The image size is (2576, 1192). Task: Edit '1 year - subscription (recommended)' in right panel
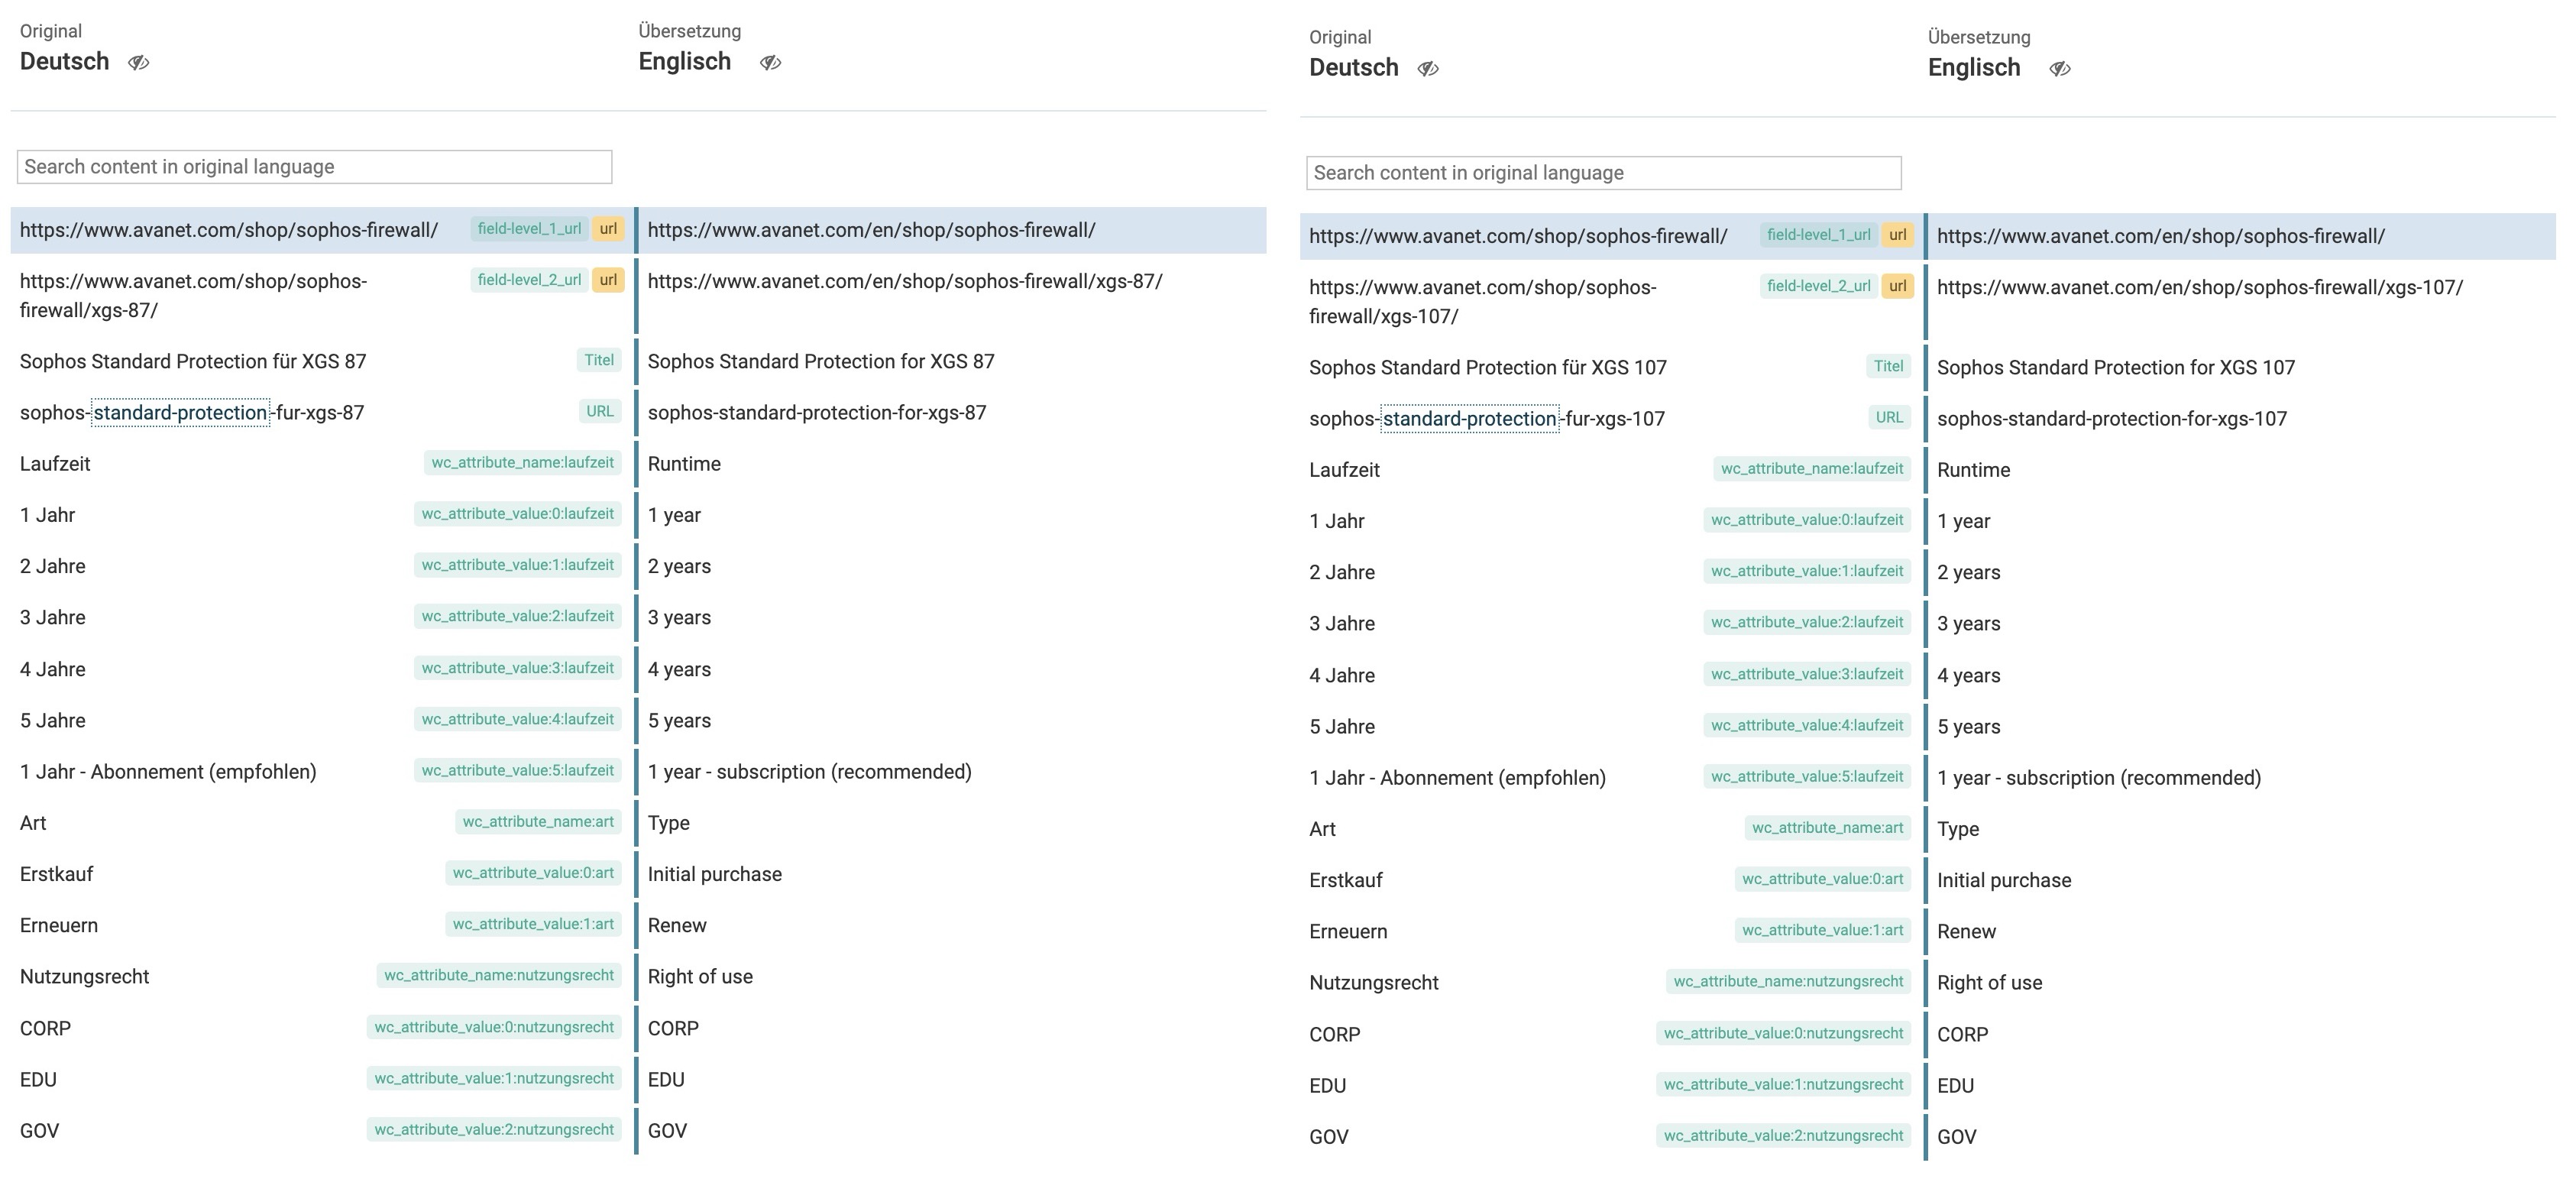[x=2098, y=778]
